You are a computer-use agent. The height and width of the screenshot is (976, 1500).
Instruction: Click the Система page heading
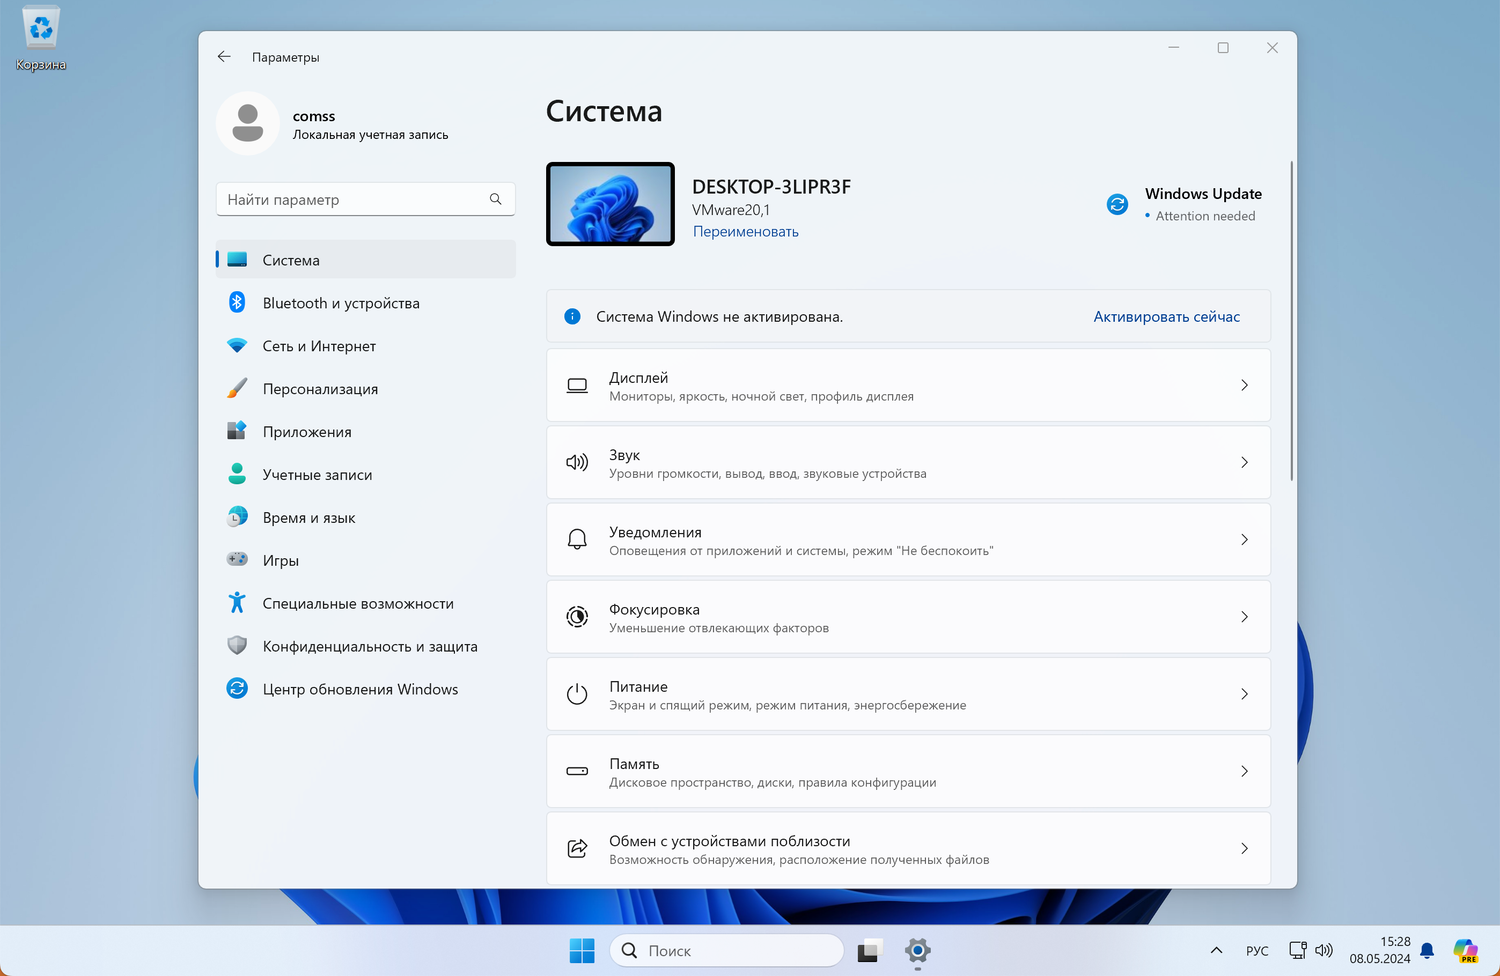(604, 111)
